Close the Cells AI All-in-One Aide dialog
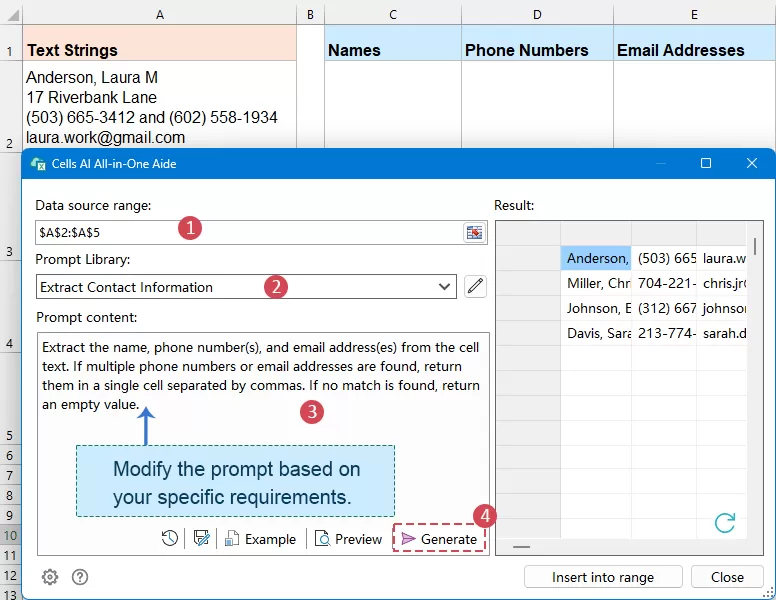 [x=751, y=163]
